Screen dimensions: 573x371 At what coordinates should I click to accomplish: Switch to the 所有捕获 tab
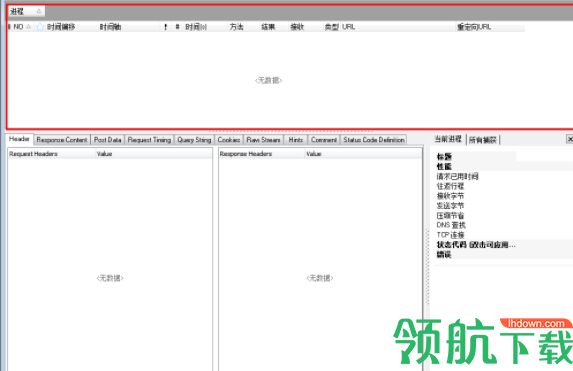[483, 140]
